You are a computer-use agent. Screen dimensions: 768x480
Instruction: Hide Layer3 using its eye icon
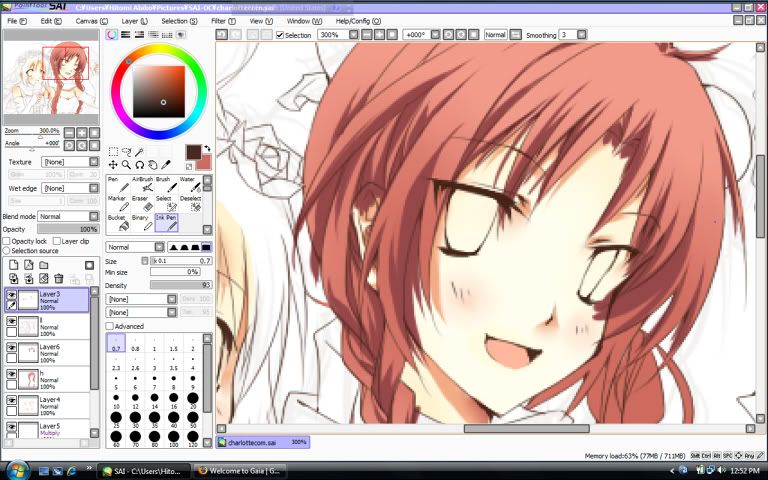click(x=11, y=294)
